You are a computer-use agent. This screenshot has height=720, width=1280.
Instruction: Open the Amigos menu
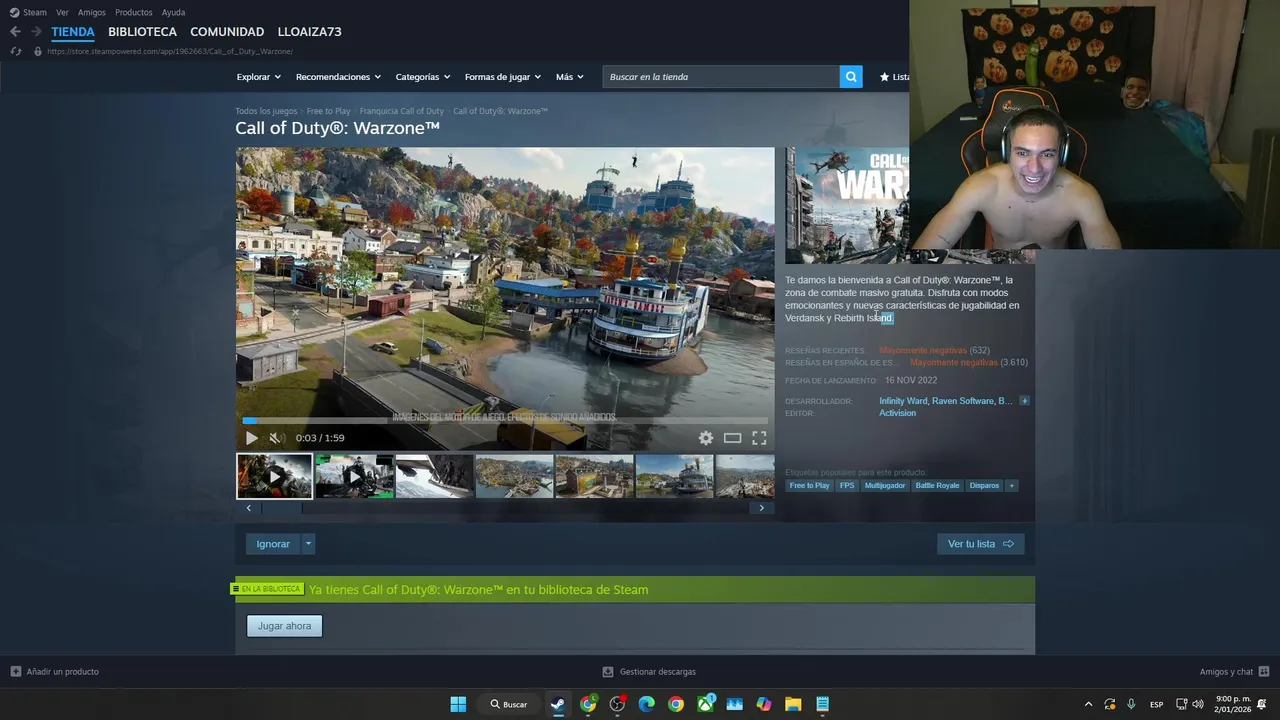pyautogui.click(x=92, y=12)
